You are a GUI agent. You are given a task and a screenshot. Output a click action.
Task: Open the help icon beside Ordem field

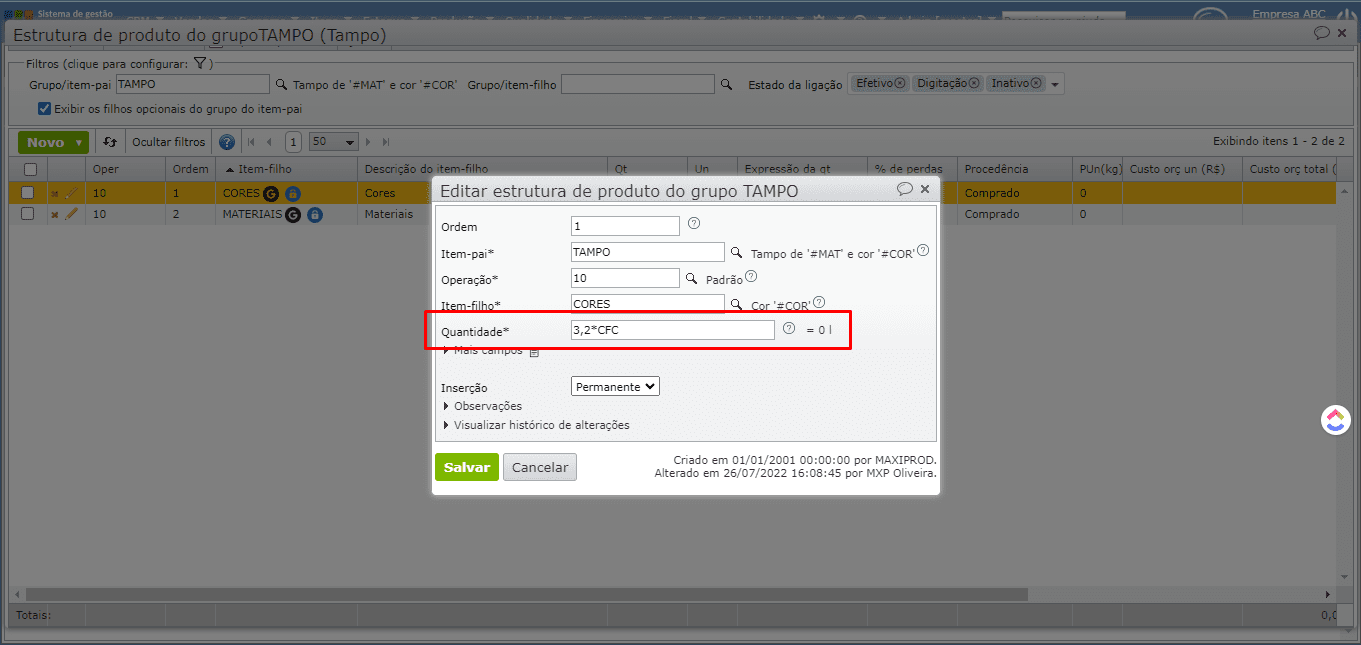(694, 224)
